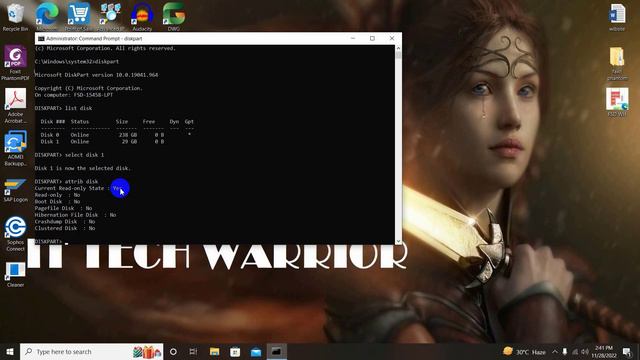Click the 'attrib disk' command line
Image resolution: width=640 pixels, height=360 pixels.
click(67, 181)
